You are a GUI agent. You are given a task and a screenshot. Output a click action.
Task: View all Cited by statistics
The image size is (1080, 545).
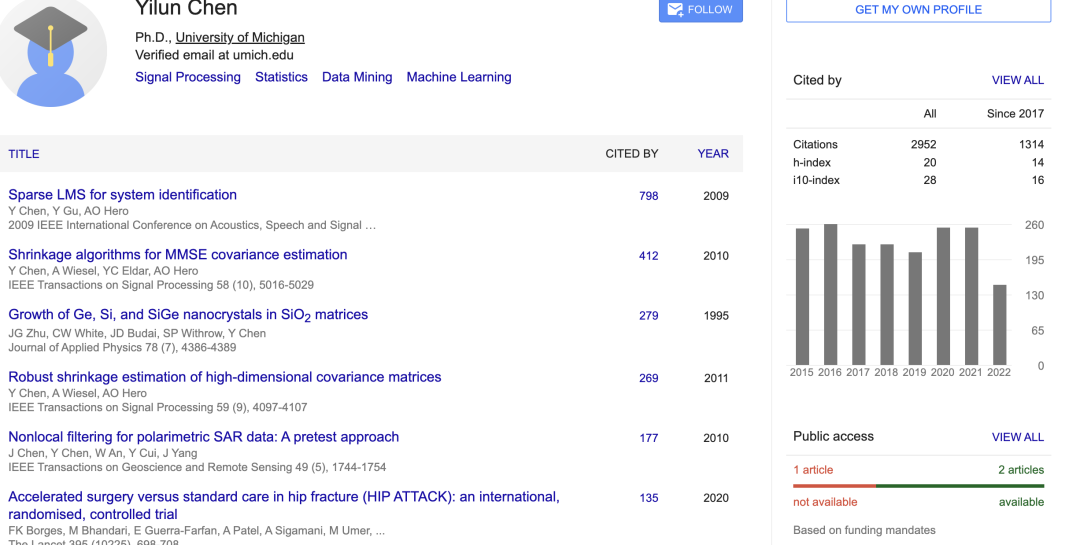pos(1017,80)
